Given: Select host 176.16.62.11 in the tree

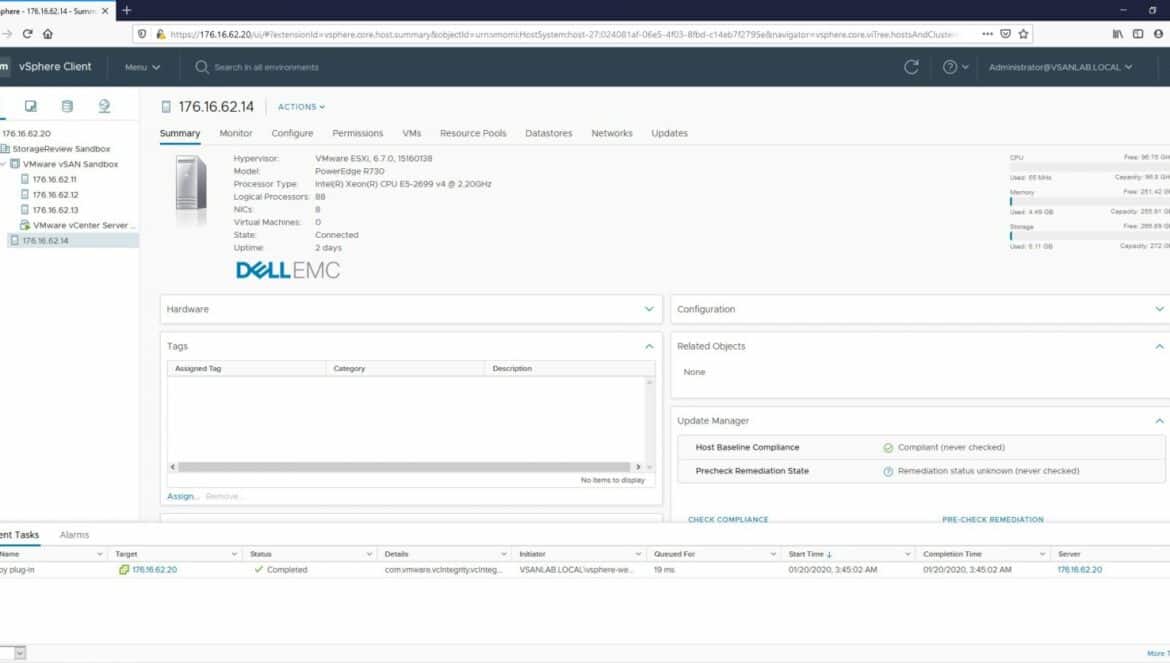Looking at the screenshot, I should (x=54, y=179).
